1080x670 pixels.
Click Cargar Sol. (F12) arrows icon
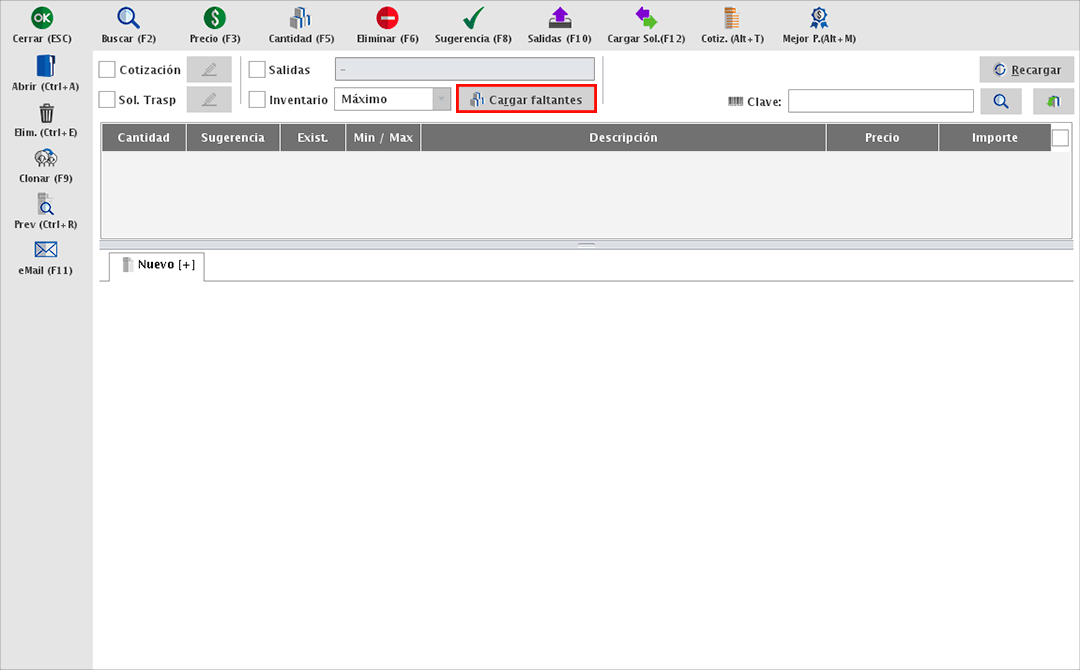pyautogui.click(x=646, y=18)
